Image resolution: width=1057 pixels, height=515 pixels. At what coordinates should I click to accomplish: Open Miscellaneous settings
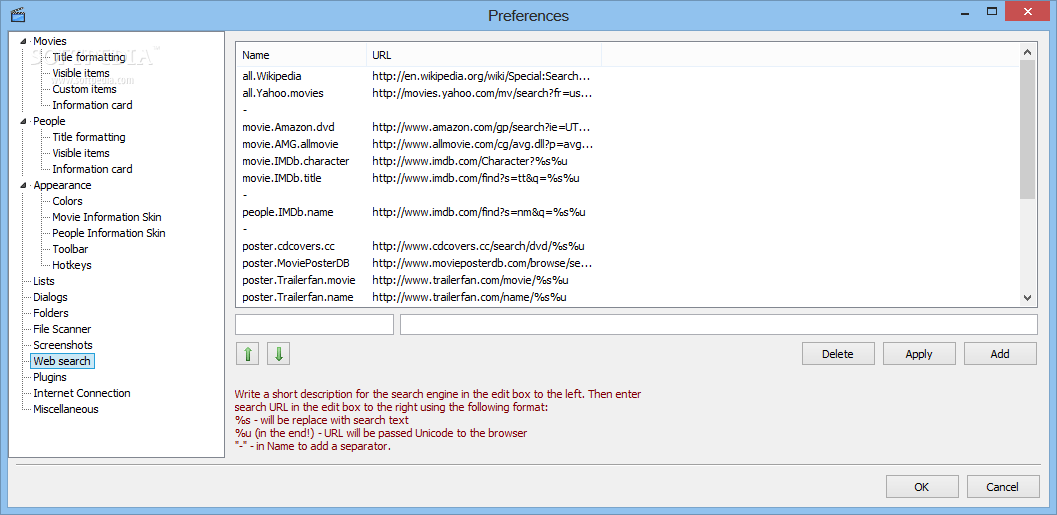[x=65, y=409]
